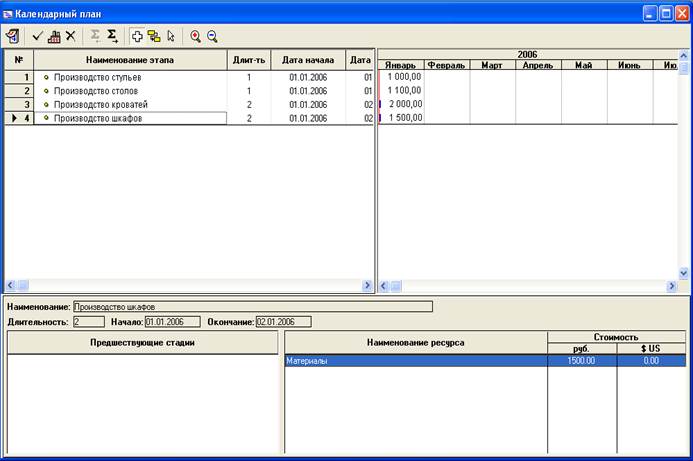The height and width of the screenshot is (461, 693).
Task: Minimize the Календарный план window
Action: 650,14
